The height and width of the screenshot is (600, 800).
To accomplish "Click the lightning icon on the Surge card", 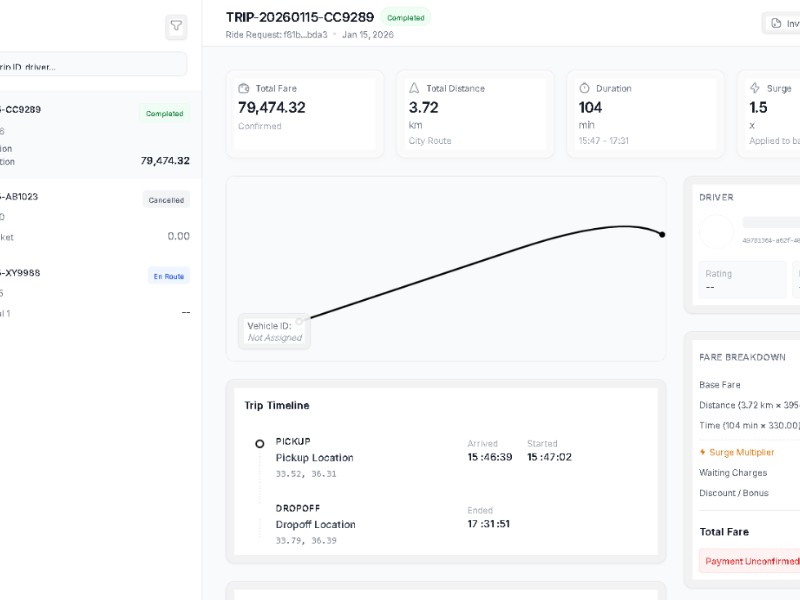I will (x=755, y=88).
